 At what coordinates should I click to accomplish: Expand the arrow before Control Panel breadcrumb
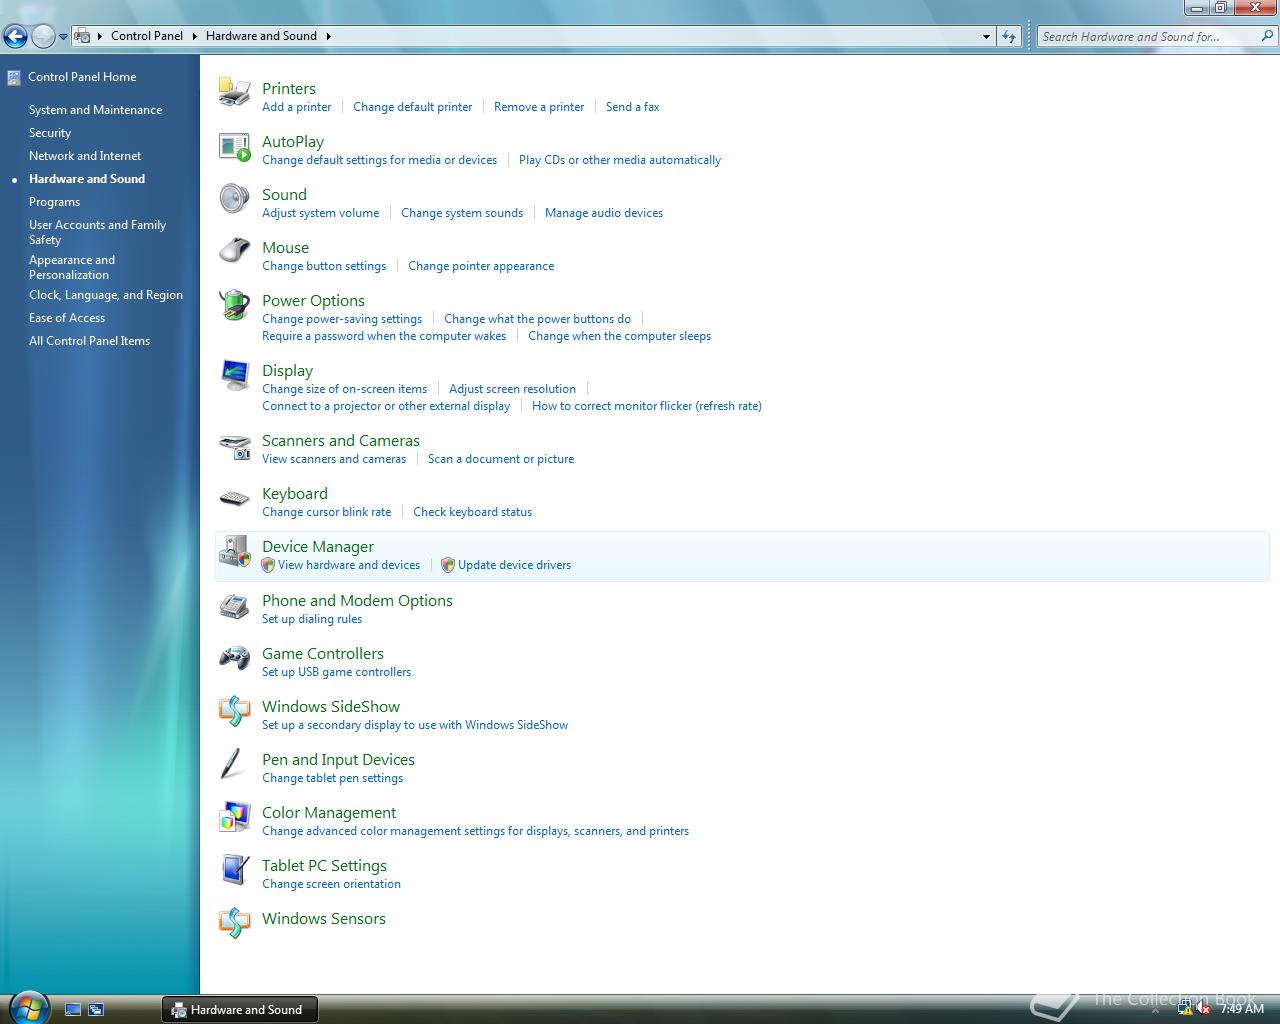tap(100, 36)
